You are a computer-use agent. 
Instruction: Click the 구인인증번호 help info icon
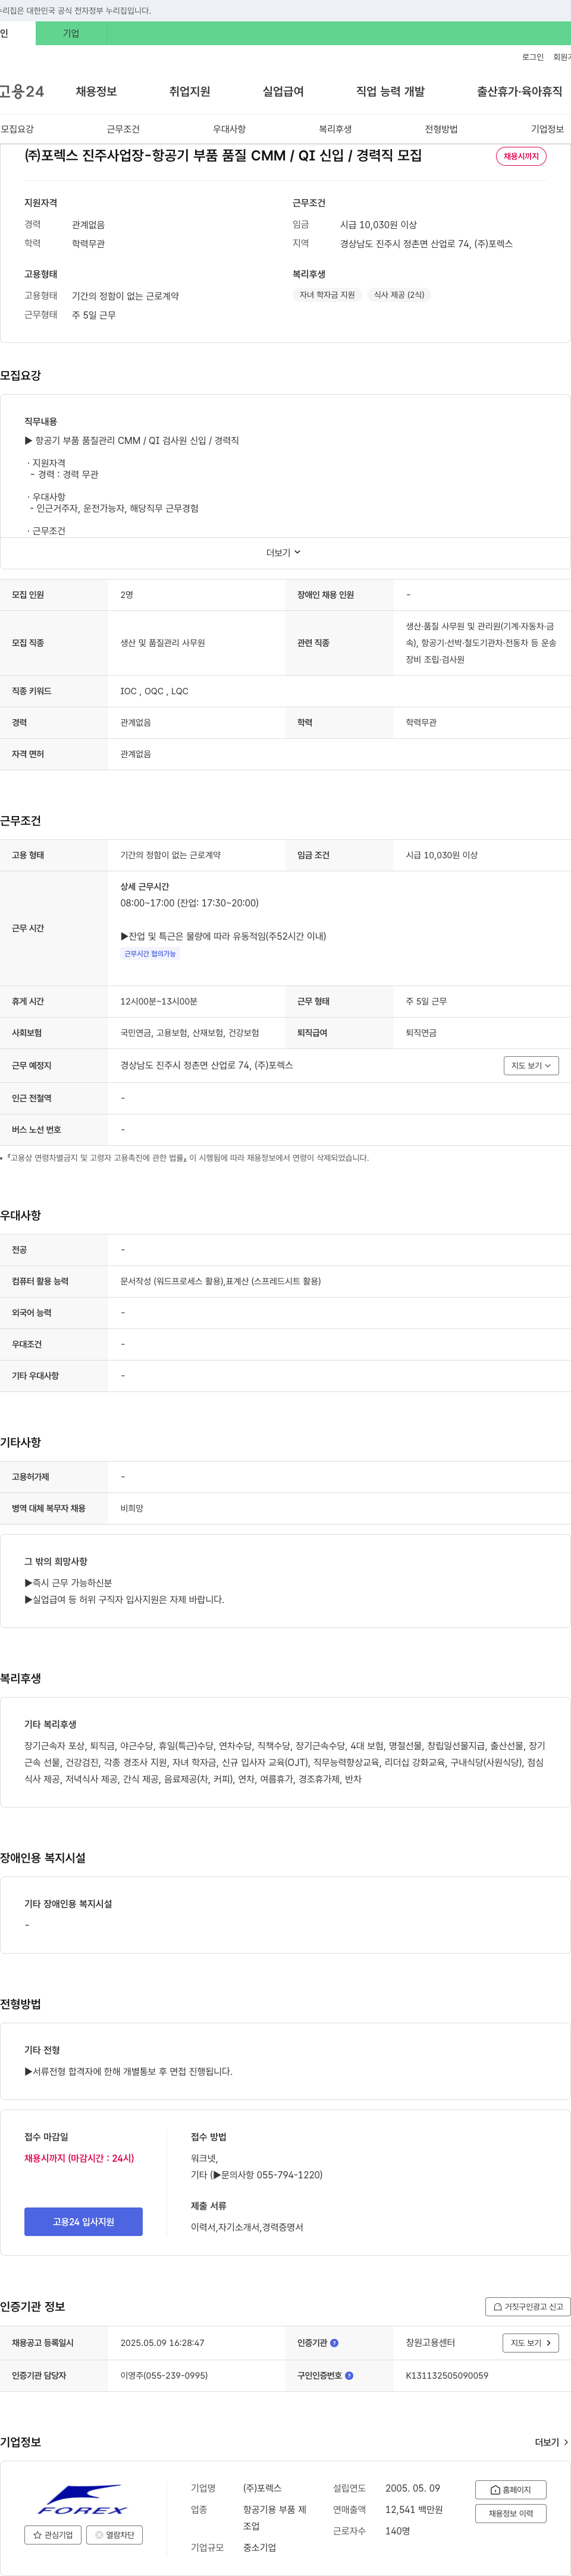(349, 2375)
